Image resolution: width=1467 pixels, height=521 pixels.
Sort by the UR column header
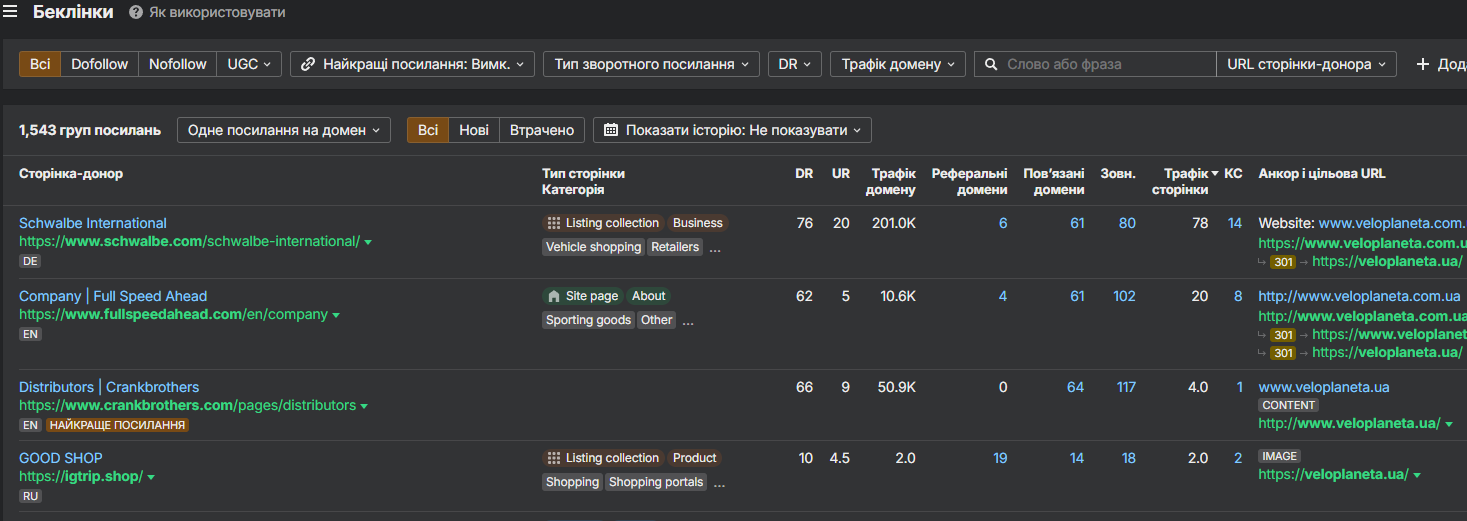click(x=841, y=174)
